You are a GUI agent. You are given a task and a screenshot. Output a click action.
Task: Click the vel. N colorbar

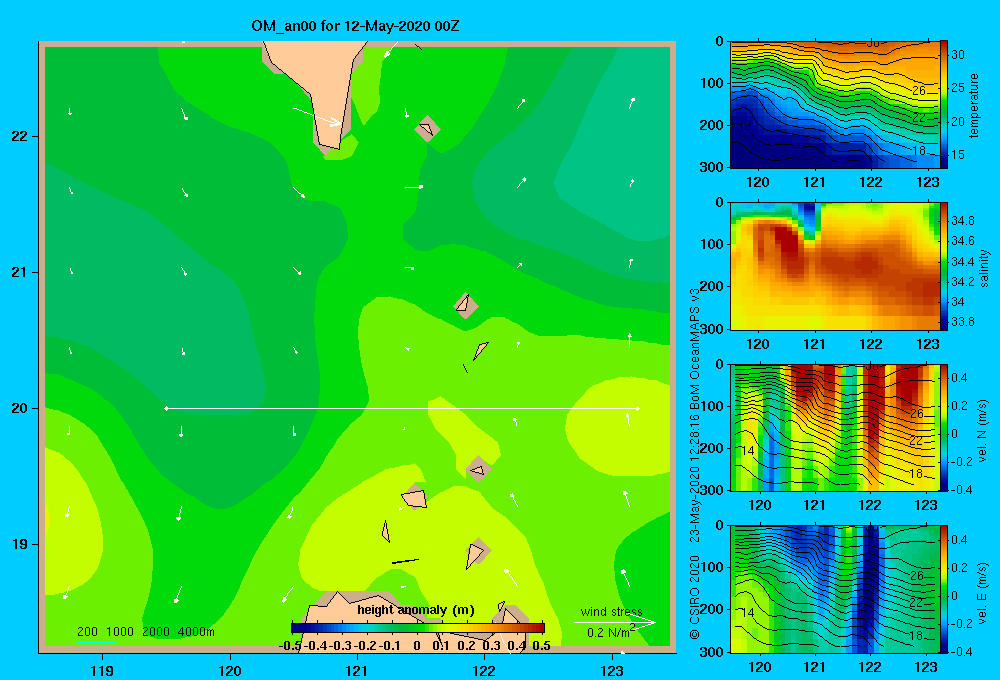944,427
